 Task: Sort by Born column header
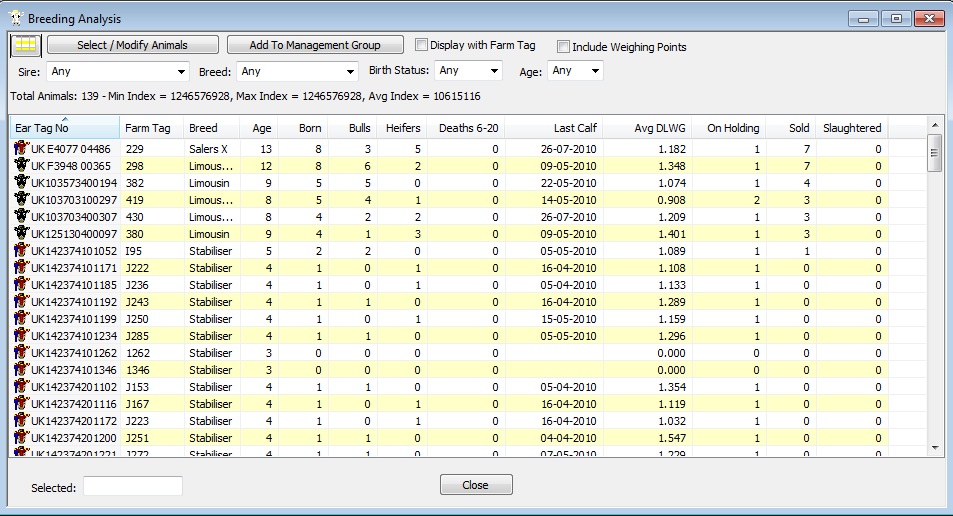(x=304, y=128)
